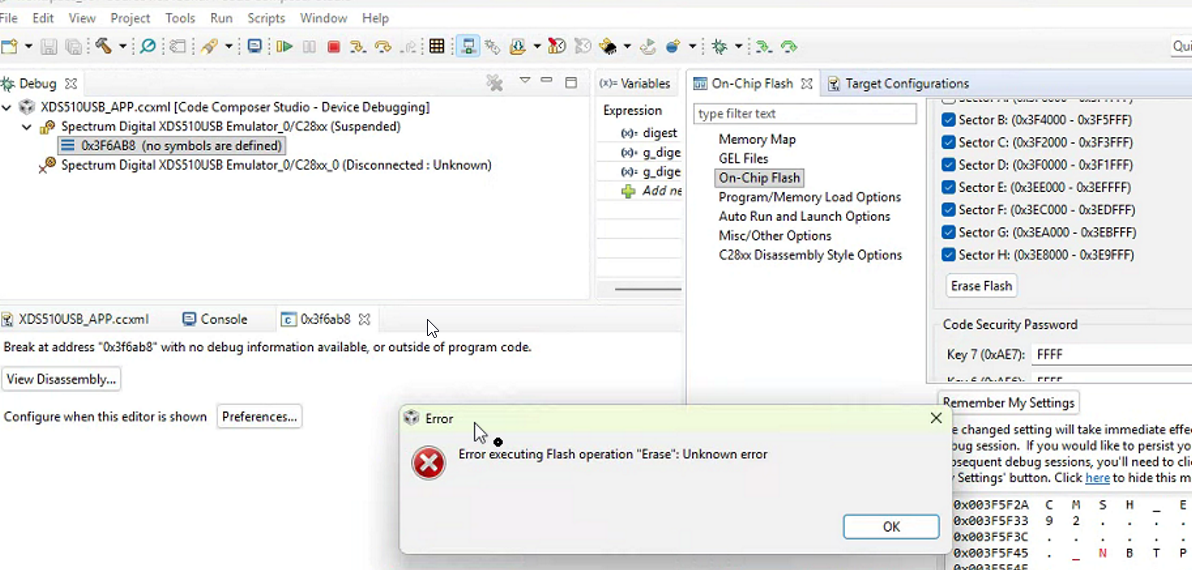Switch to the XDS510USB_APP.ccxml editor tab
Screen dimensions: 1192x570
75,319
